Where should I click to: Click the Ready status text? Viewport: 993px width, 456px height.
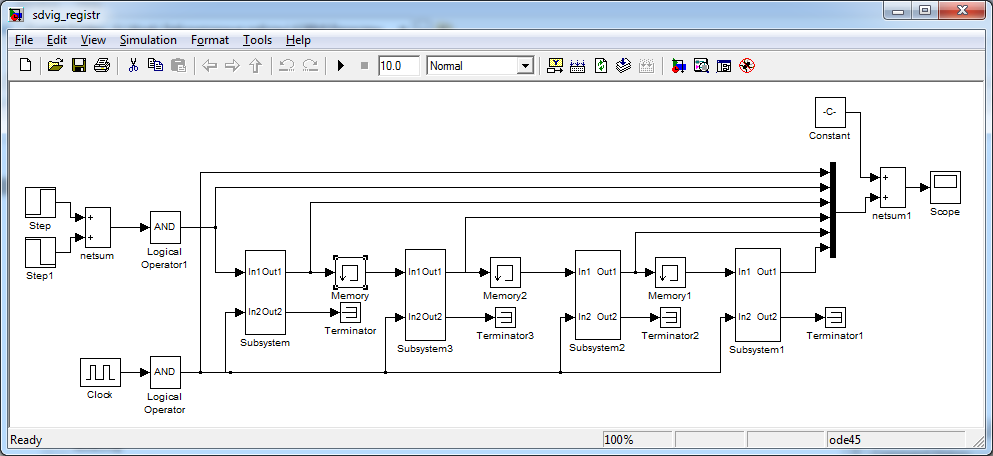click(x=27, y=440)
